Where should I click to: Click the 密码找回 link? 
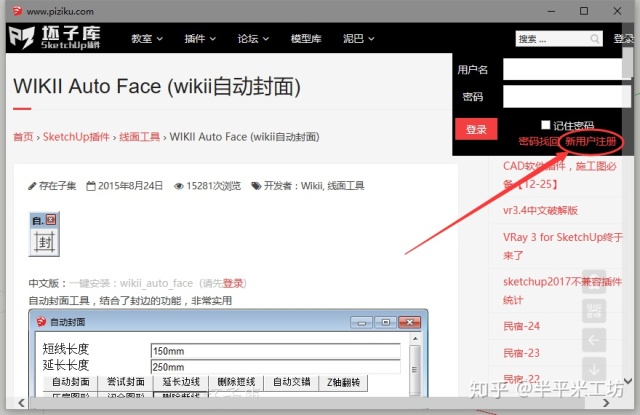point(538,142)
